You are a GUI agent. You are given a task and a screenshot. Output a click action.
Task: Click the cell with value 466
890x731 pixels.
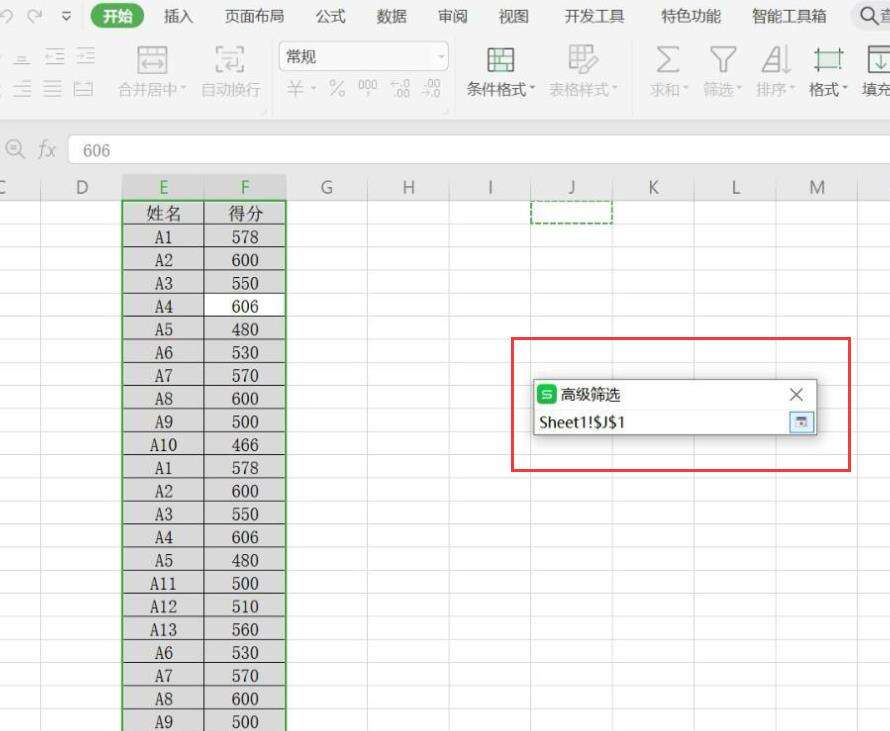(245, 444)
